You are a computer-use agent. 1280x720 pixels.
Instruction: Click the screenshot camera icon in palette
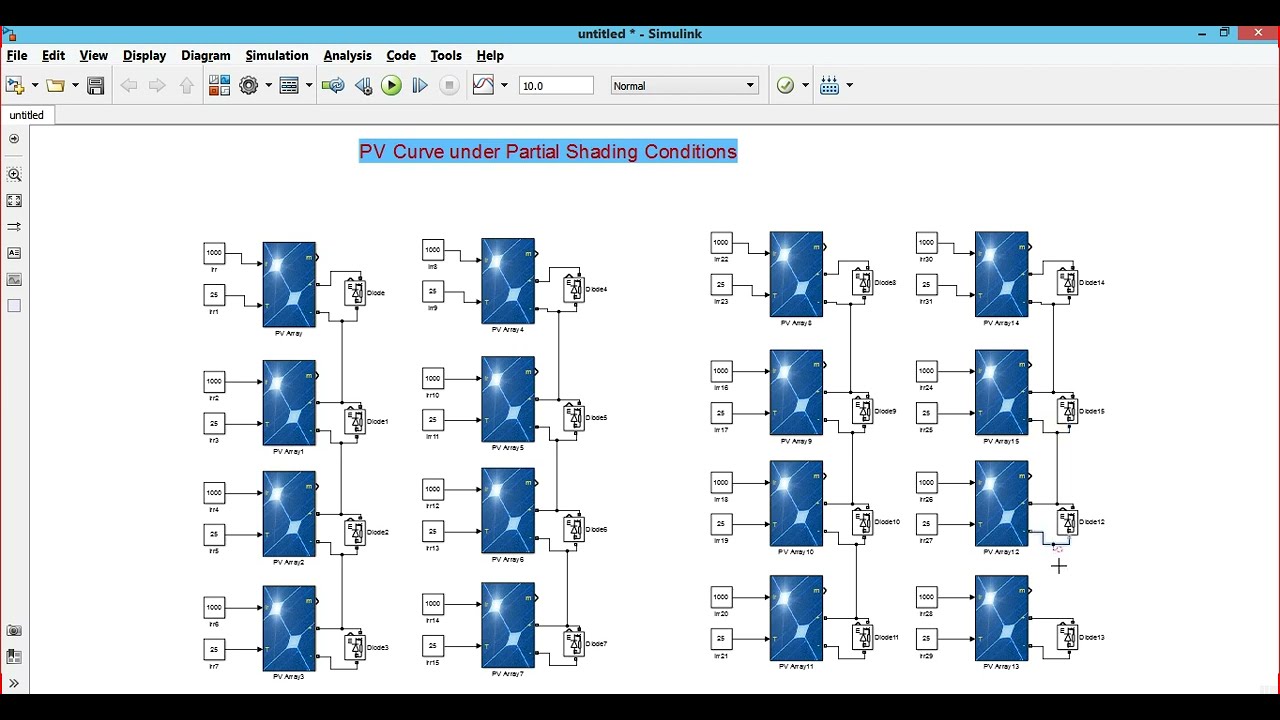tap(14, 631)
